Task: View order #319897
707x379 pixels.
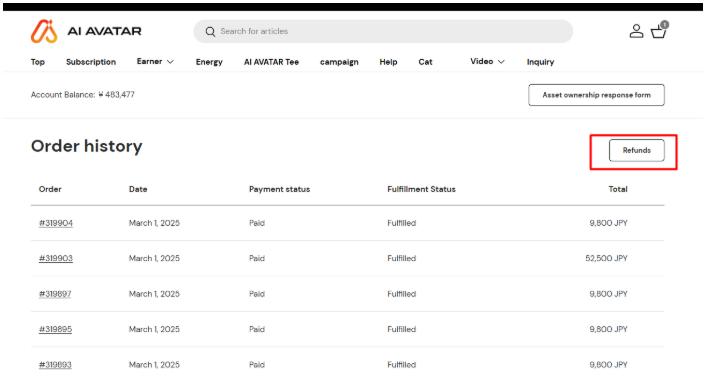Action: click(x=55, y=294)
